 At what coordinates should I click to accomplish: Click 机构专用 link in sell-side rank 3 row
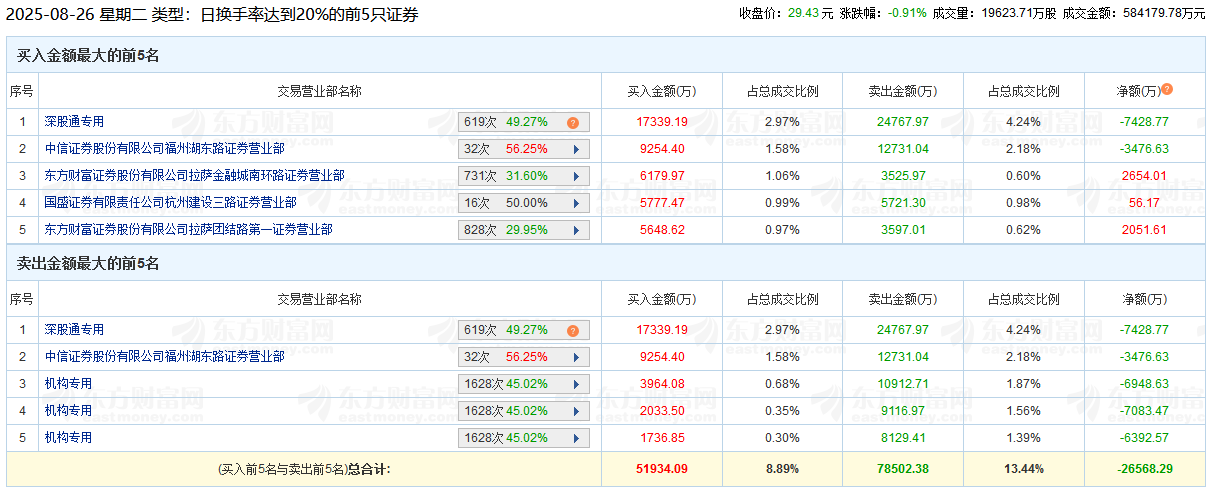point(68,384)
